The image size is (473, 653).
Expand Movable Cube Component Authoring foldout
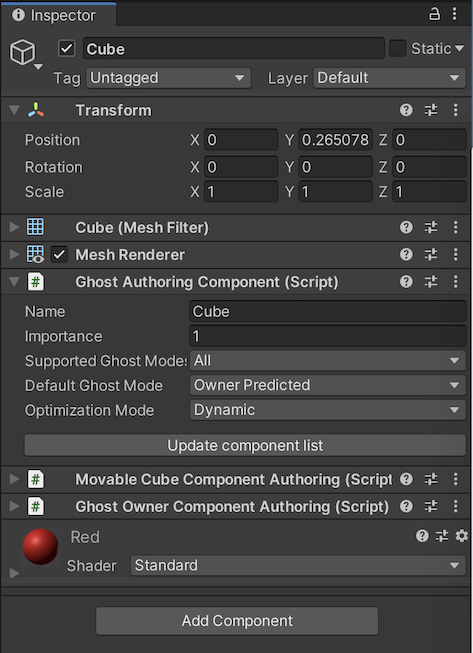click(x=15, y=479)
